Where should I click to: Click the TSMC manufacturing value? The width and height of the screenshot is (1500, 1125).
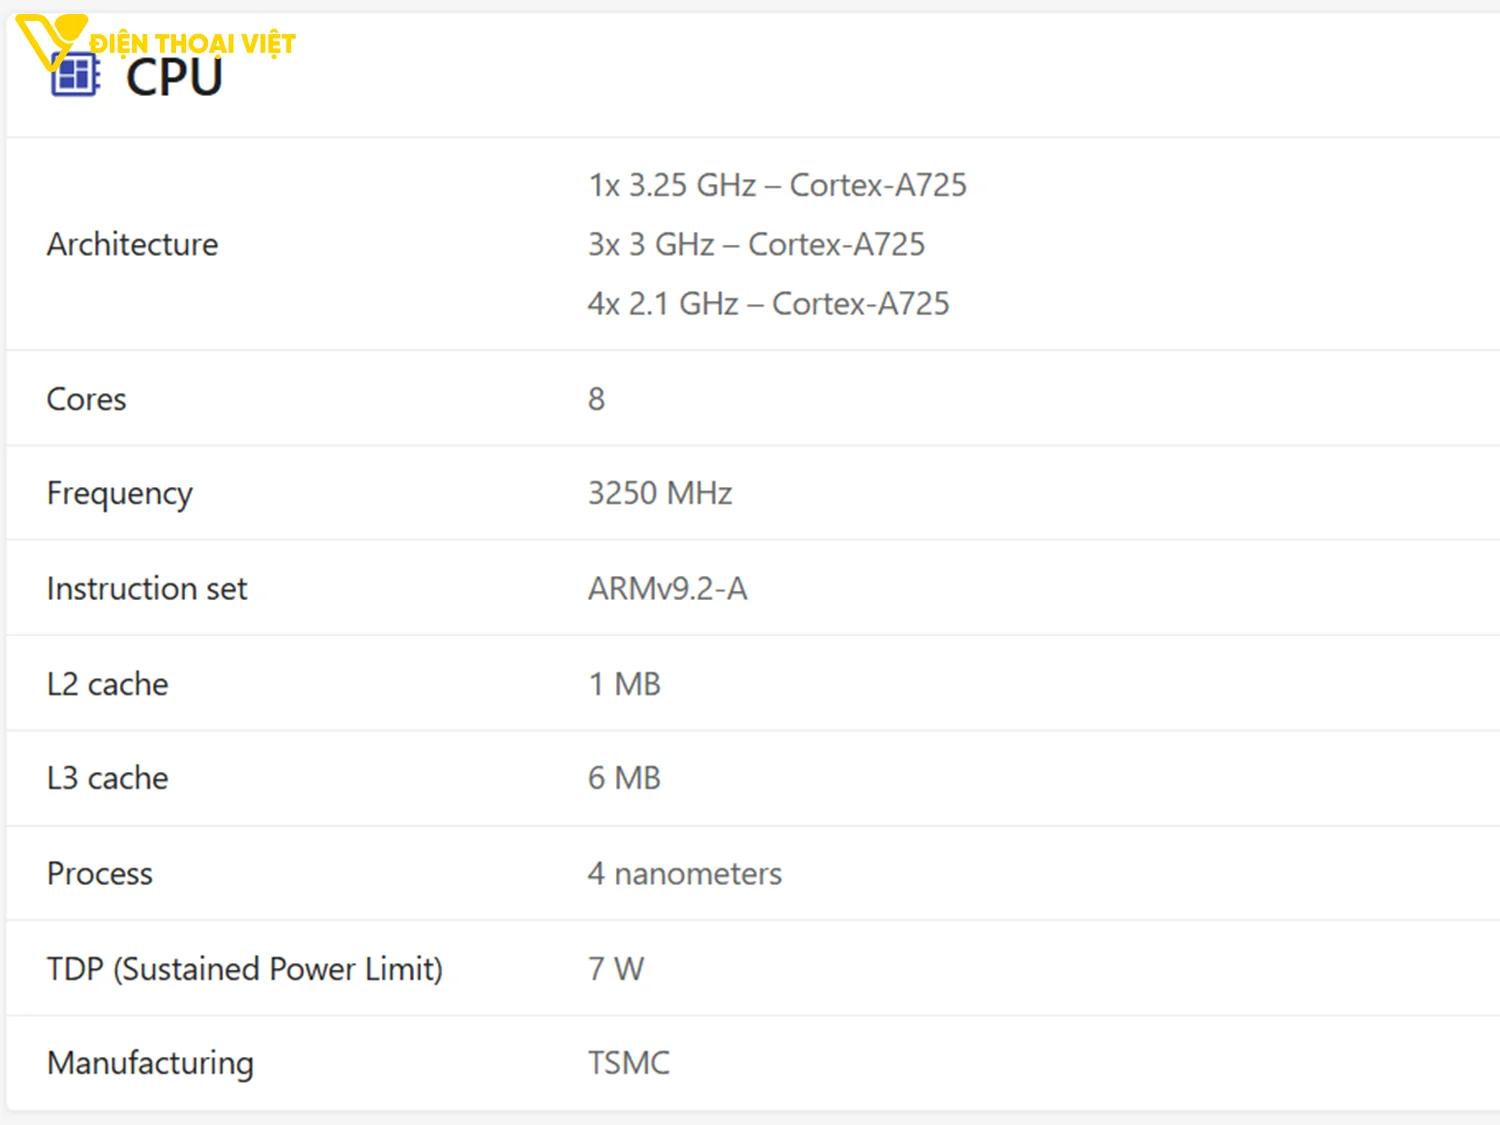click(628, 1063)
